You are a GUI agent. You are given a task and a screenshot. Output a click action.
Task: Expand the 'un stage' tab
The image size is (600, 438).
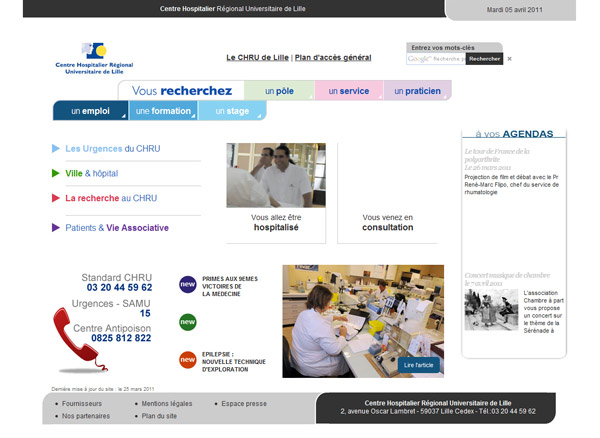pyautogui.click(x=231, y=111)
